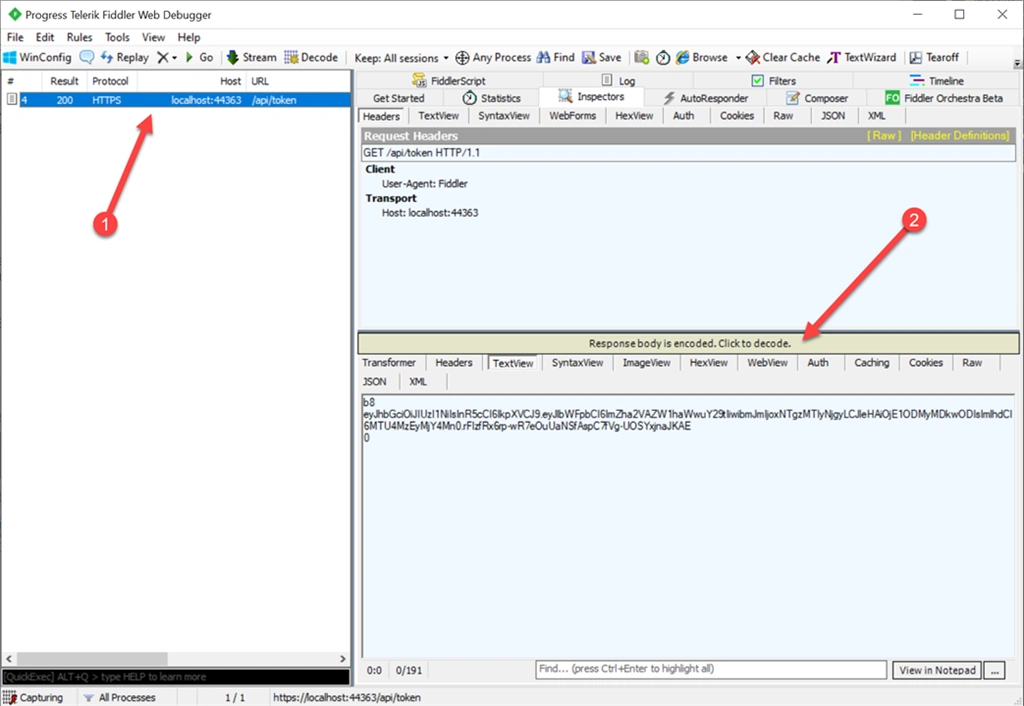Replay the selected session
Screen dimensions: 1024x706
(125, 57)
